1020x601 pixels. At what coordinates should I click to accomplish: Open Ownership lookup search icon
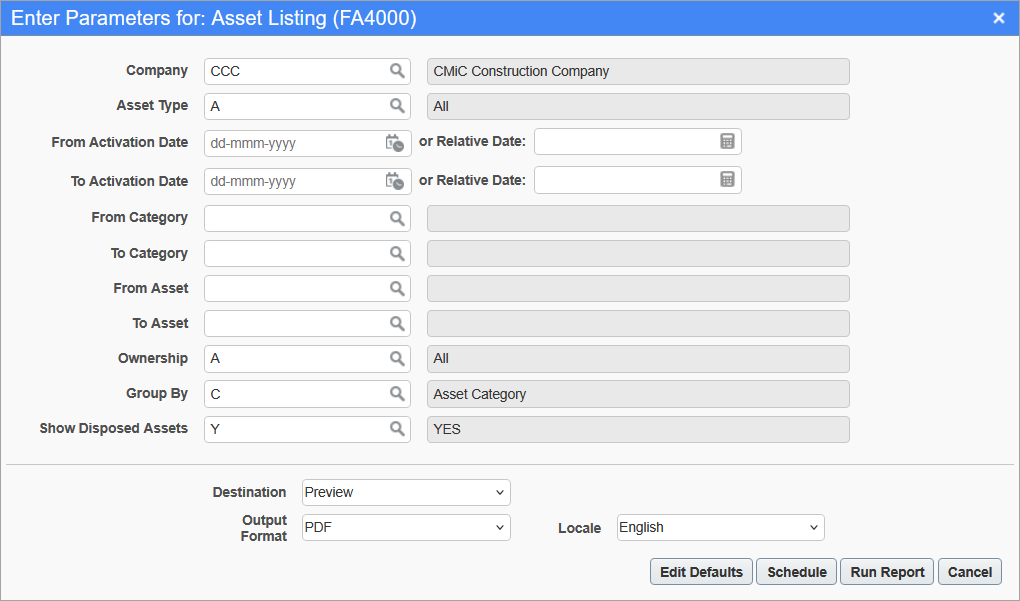pos(397,358)
